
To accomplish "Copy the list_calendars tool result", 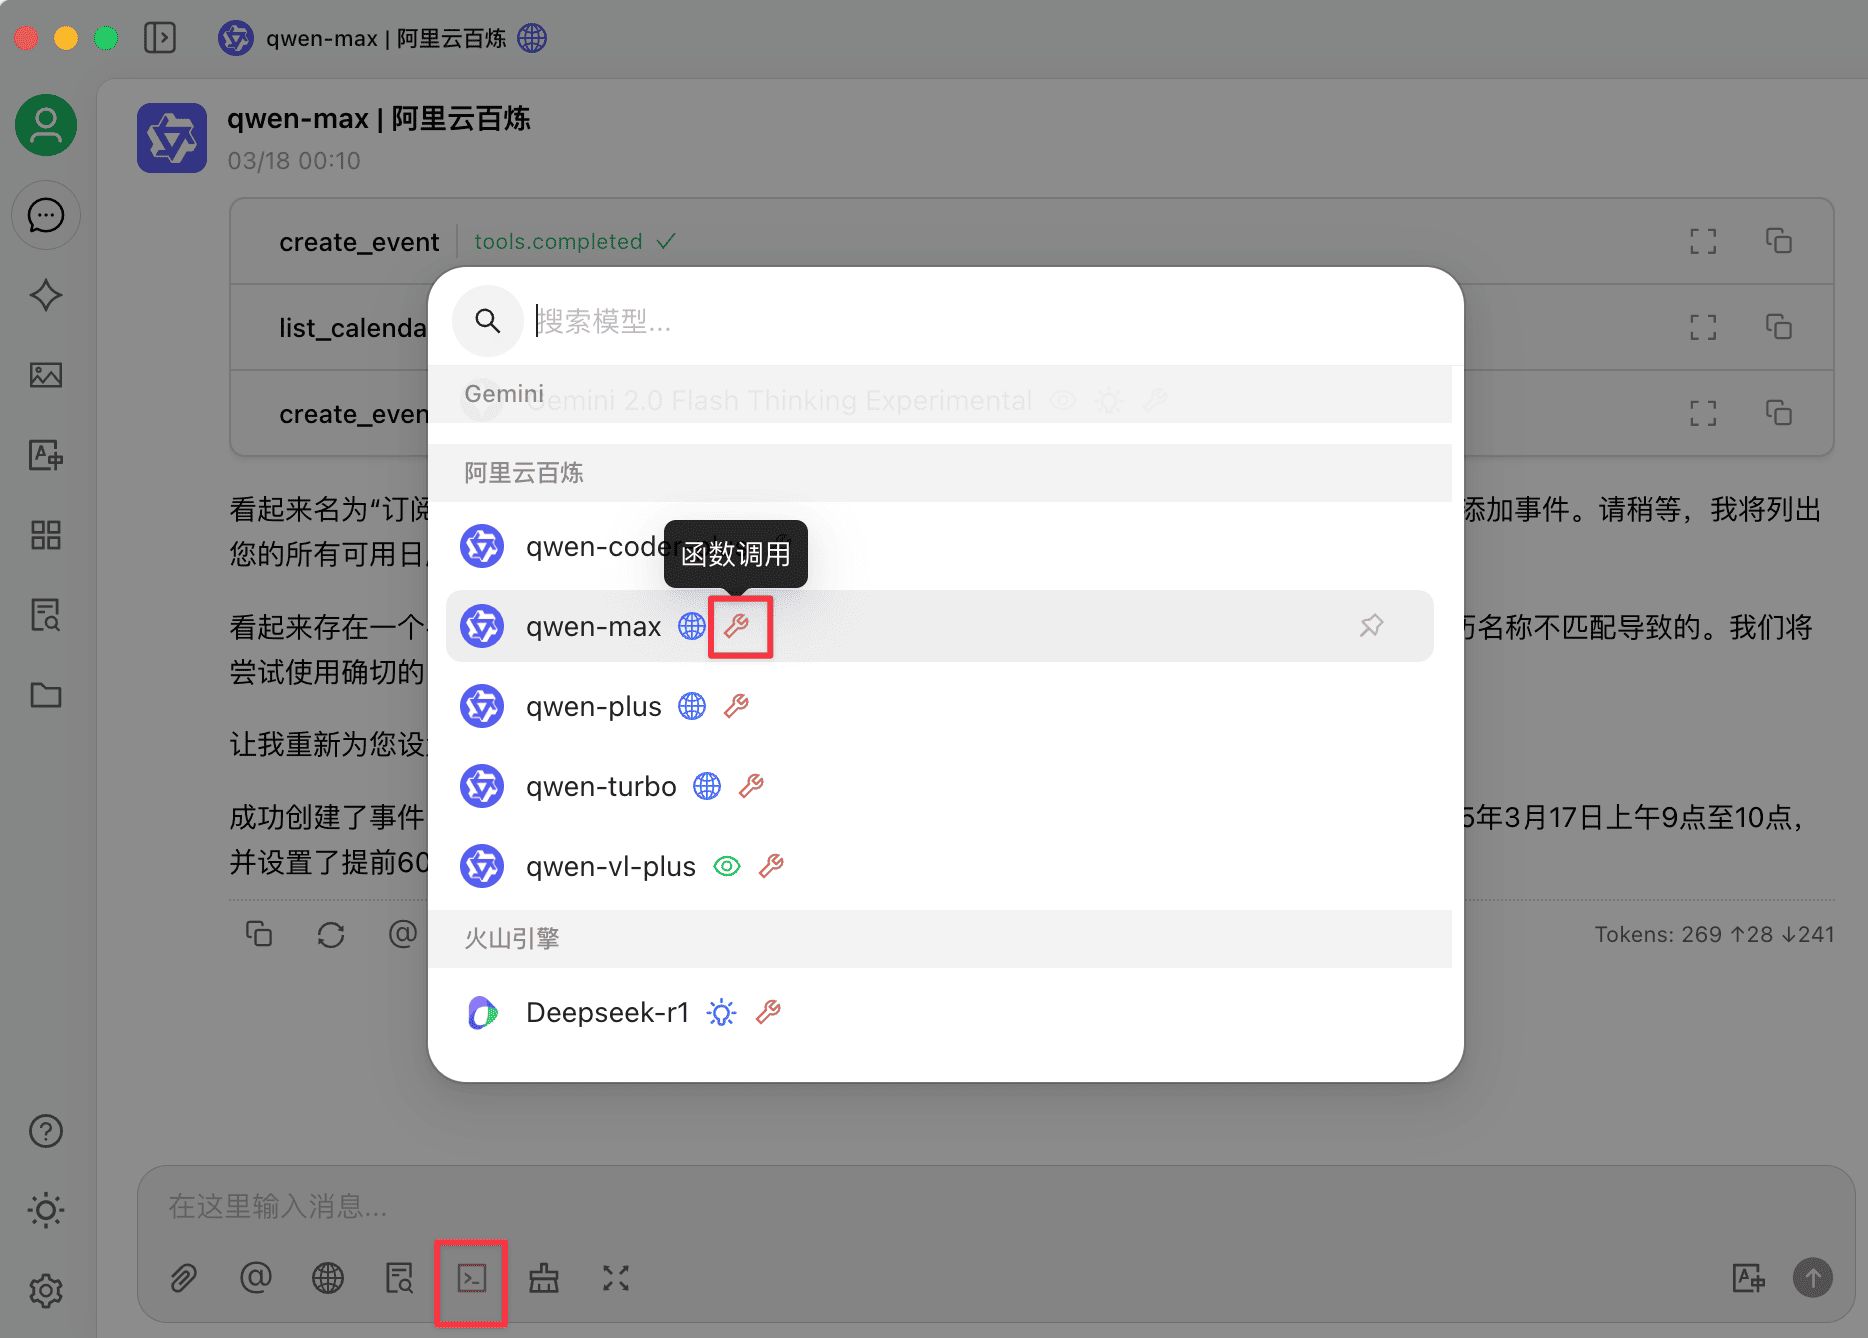I will click(1779, 327).
